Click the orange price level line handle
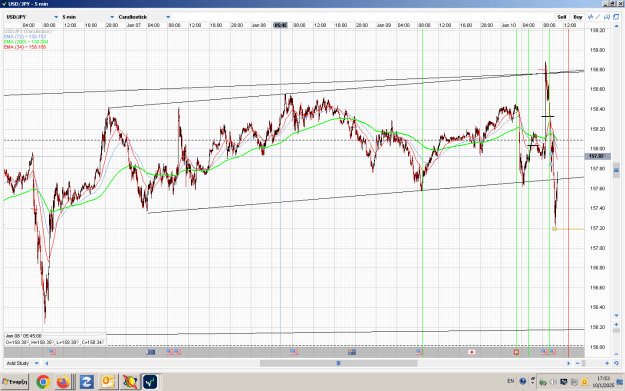Screen dimensions: 625x391 [x=554, y=229]
